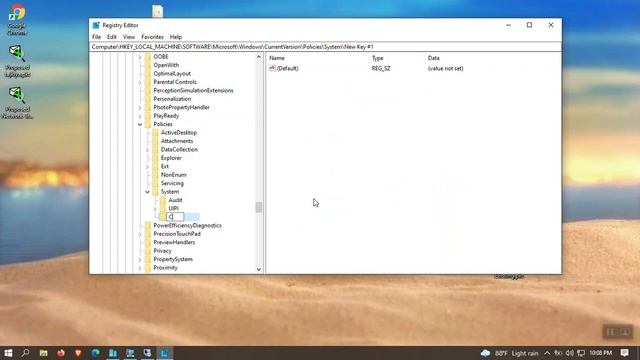Viewport: 640px width, 360px height.
Task: Select the PerceptionSimulationExtensions key
Action: (193, 90)
